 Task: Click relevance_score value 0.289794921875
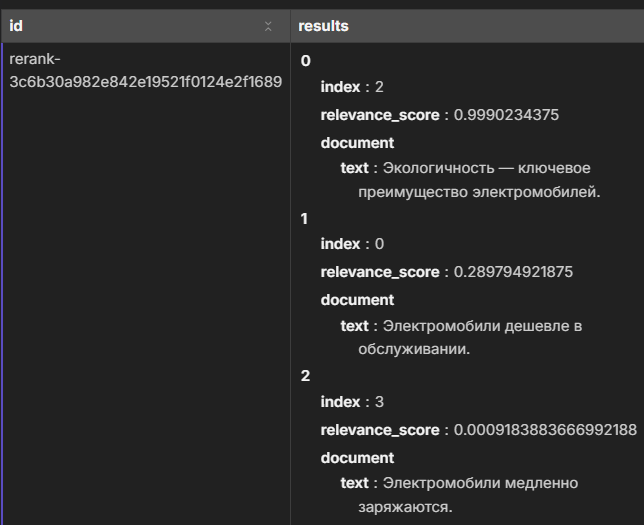coord(513,272)
